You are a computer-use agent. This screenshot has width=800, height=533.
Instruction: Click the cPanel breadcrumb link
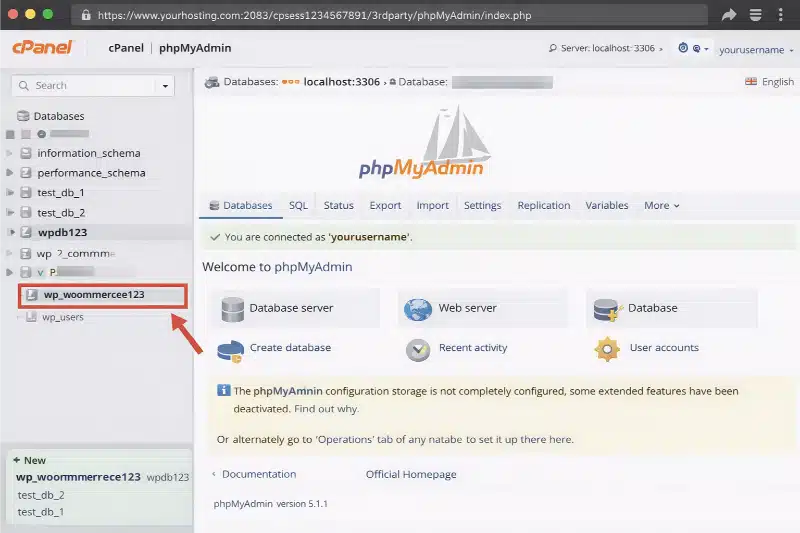126,48
